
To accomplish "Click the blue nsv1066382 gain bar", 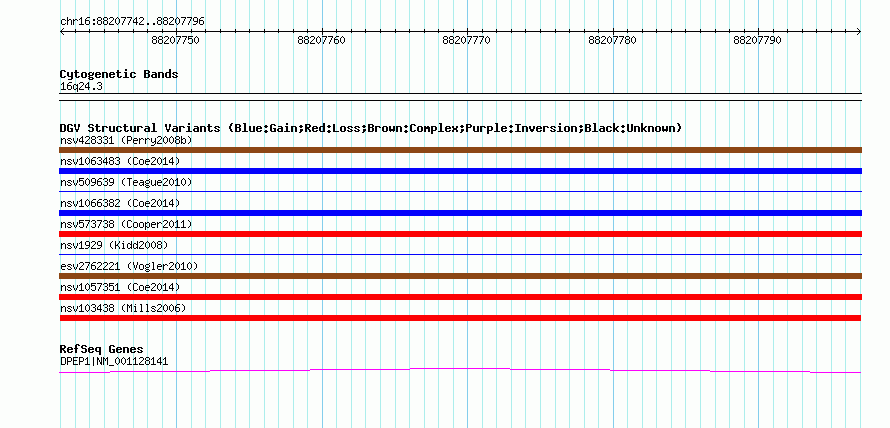I will (x=460, y=213).
